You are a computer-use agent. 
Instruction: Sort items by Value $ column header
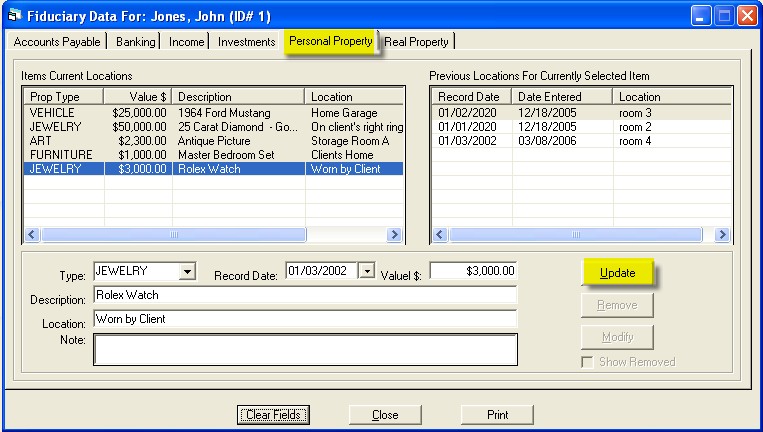pos(138,96)
